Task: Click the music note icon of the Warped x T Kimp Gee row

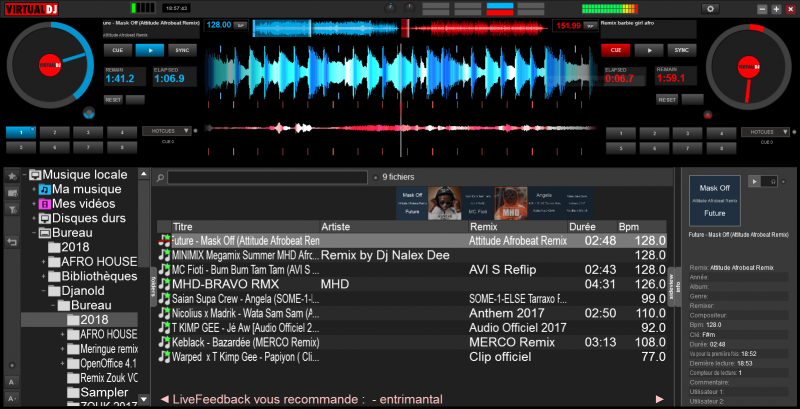Action: pyautogui.click(x=164, y=356)
